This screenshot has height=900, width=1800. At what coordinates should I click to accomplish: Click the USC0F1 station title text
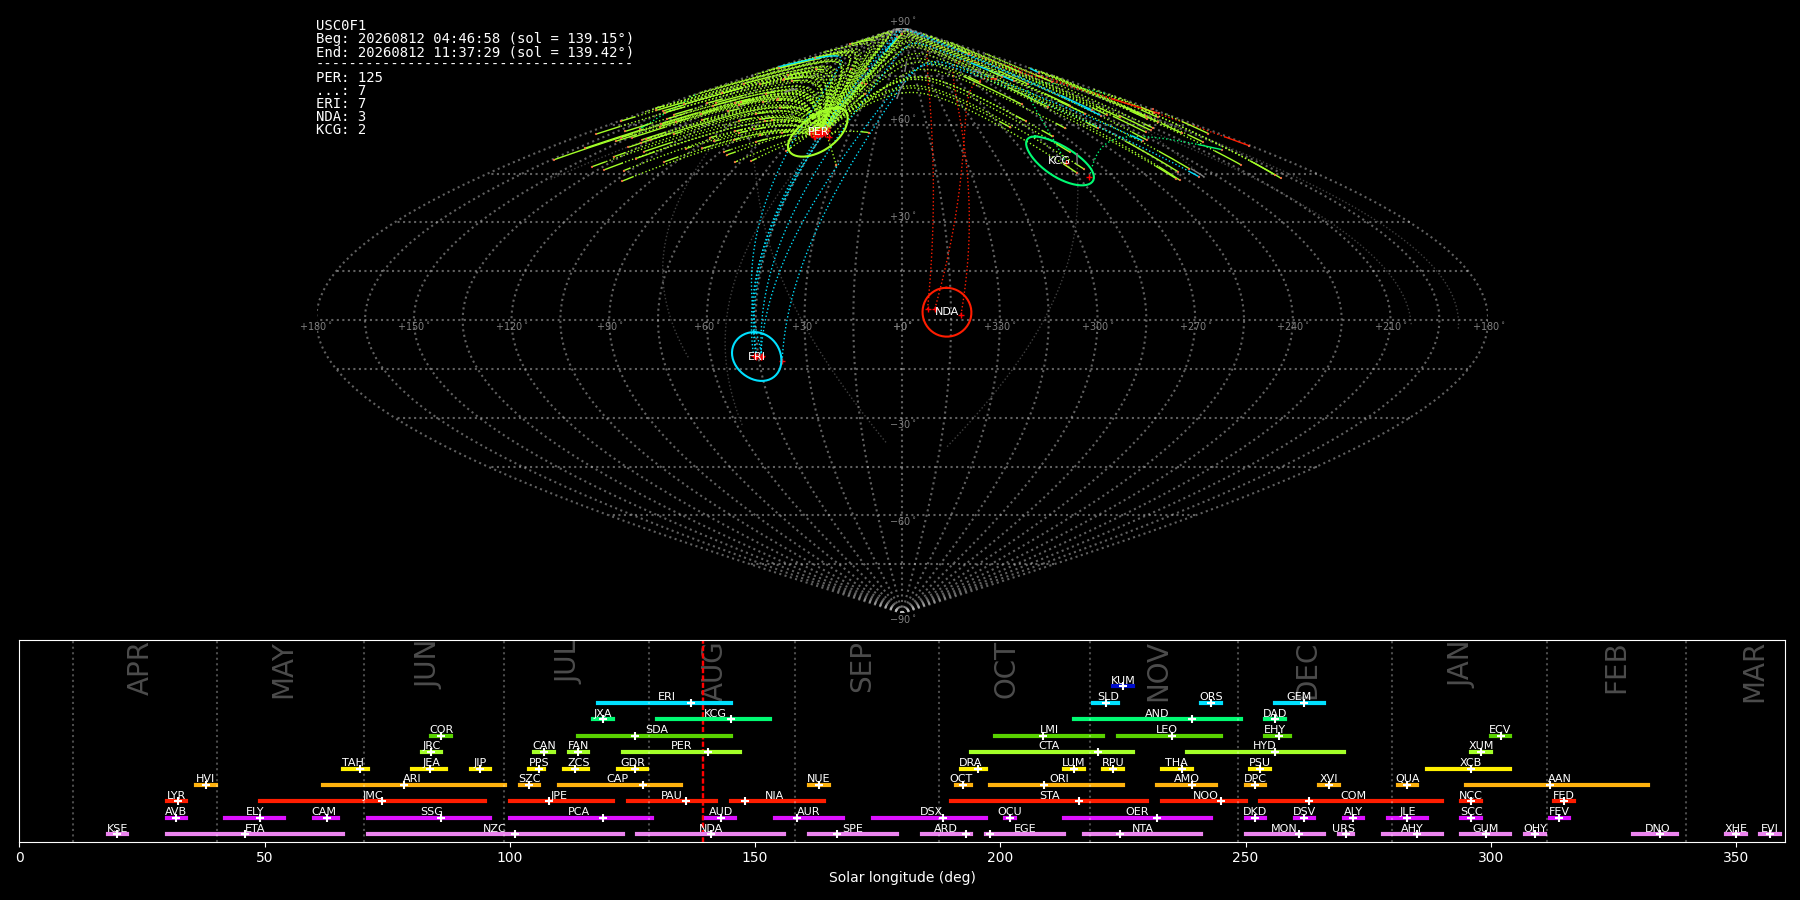point(341,25)
